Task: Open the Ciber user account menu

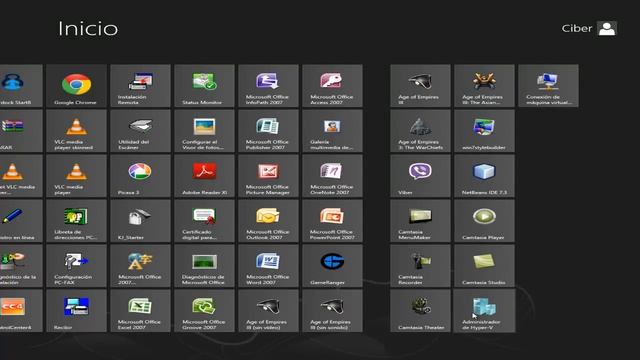Action: pos(589,29)
